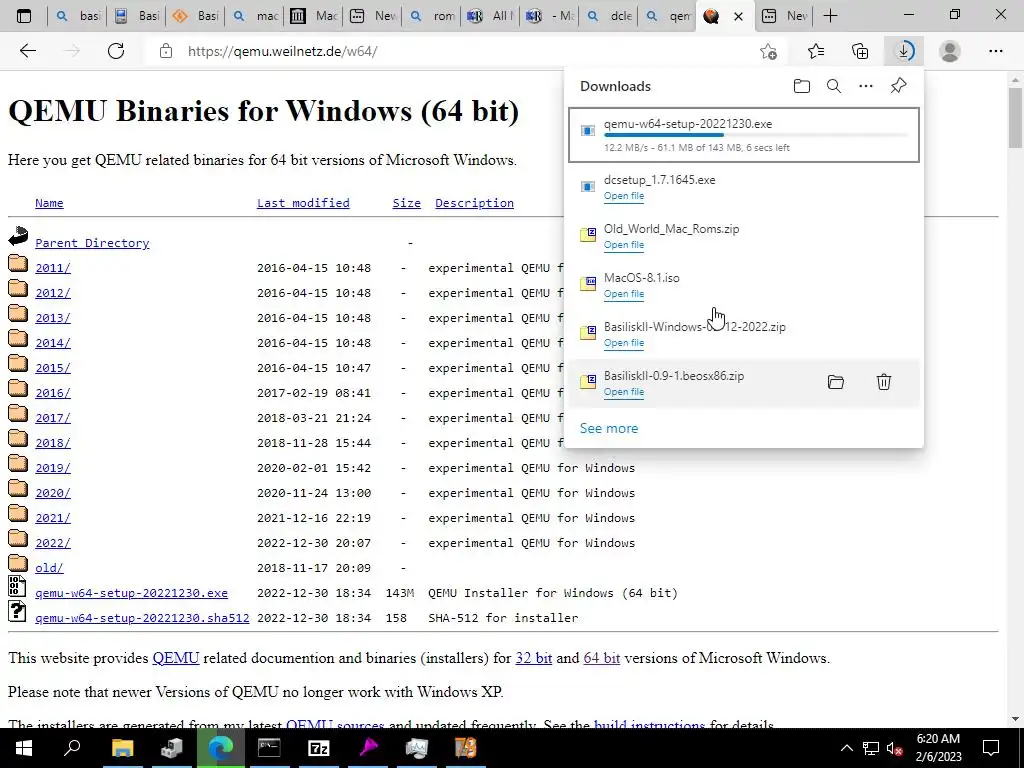Open File Explorer from taskbar
This screenshot has height=768, width=1024.
122,748
